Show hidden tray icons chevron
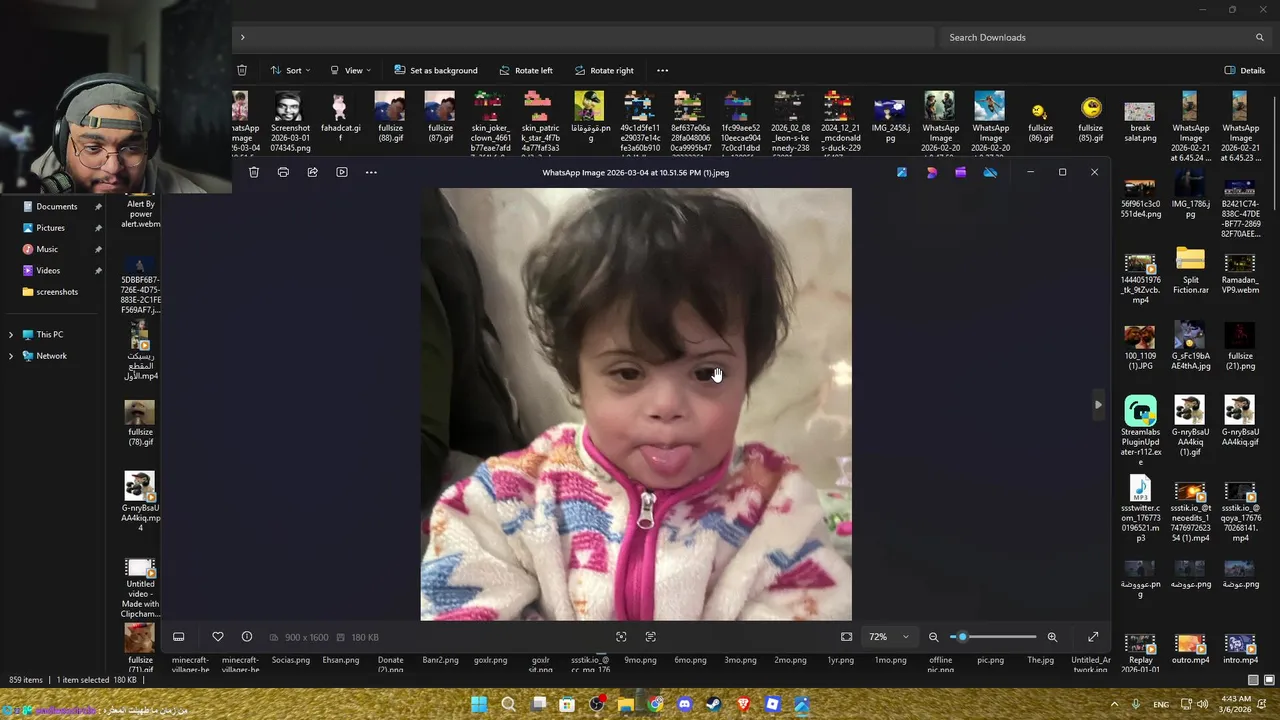 coord(1116,704)
